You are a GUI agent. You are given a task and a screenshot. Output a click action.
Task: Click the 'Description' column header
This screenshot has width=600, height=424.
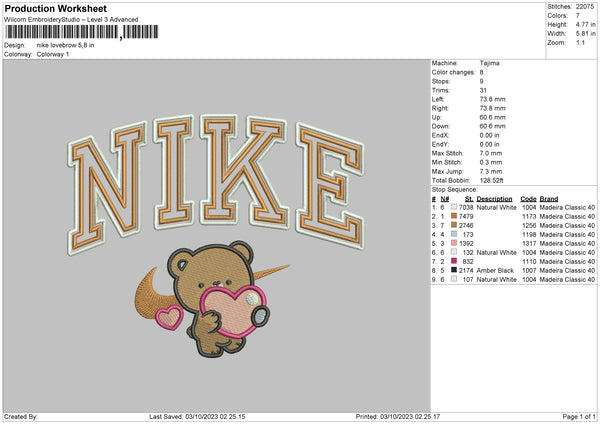(494, 199)
